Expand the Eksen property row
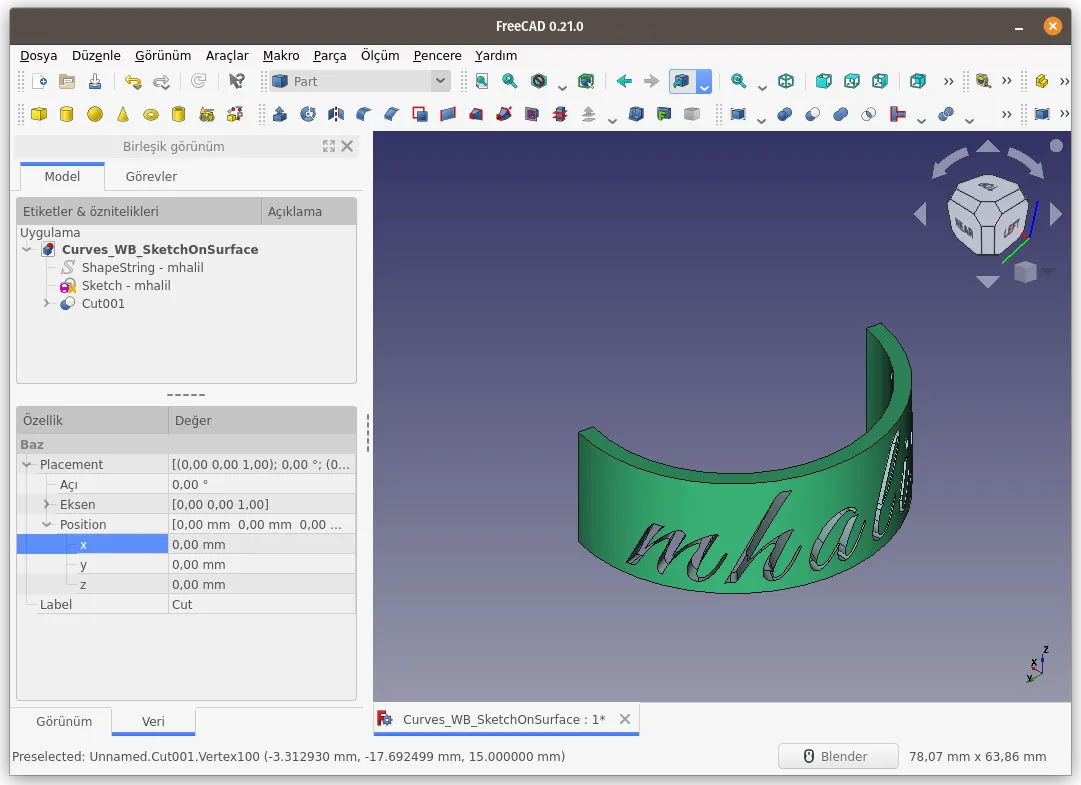This screenshot has width=1081, height=785. [46, 504]
